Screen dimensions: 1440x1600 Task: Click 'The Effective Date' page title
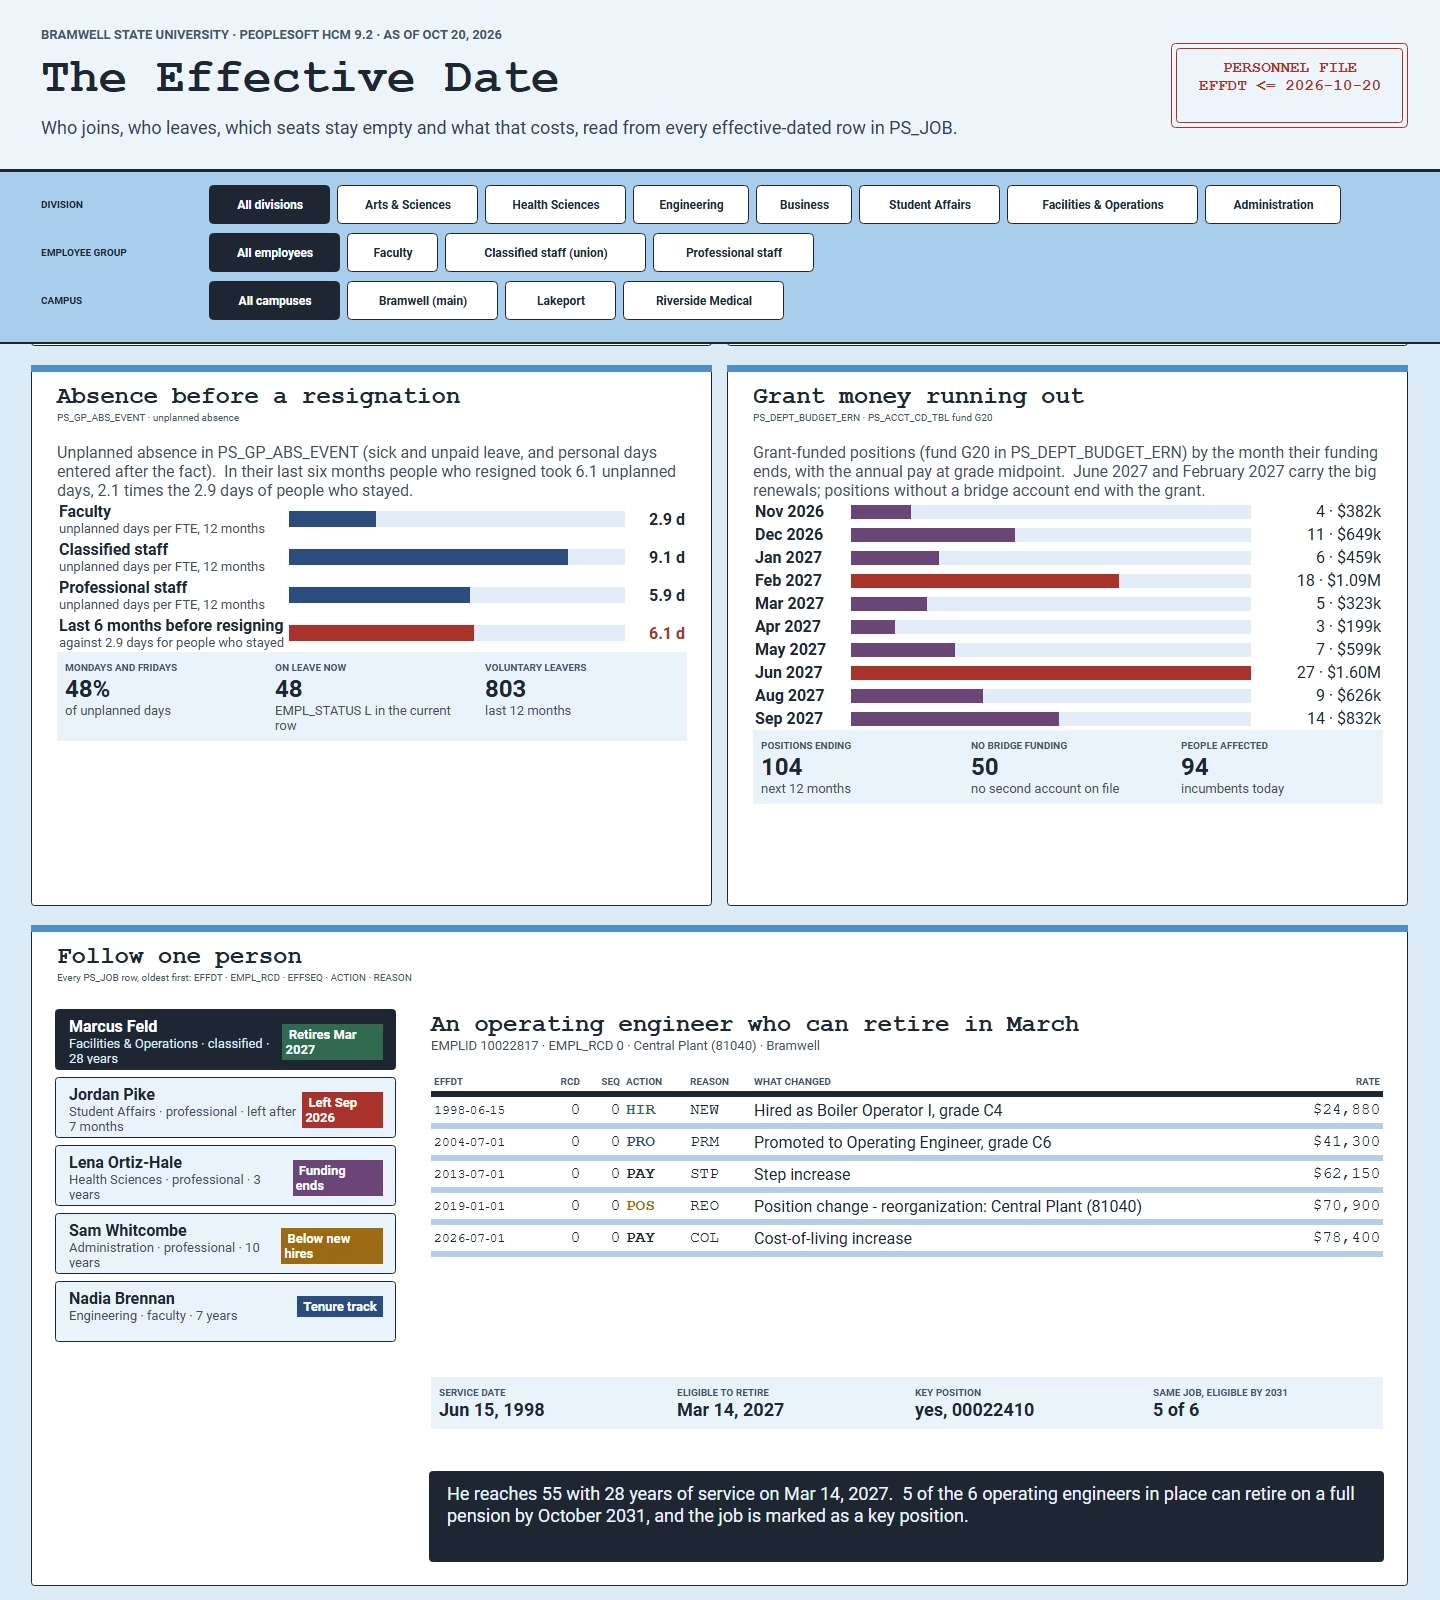click(x=300, y=78)
